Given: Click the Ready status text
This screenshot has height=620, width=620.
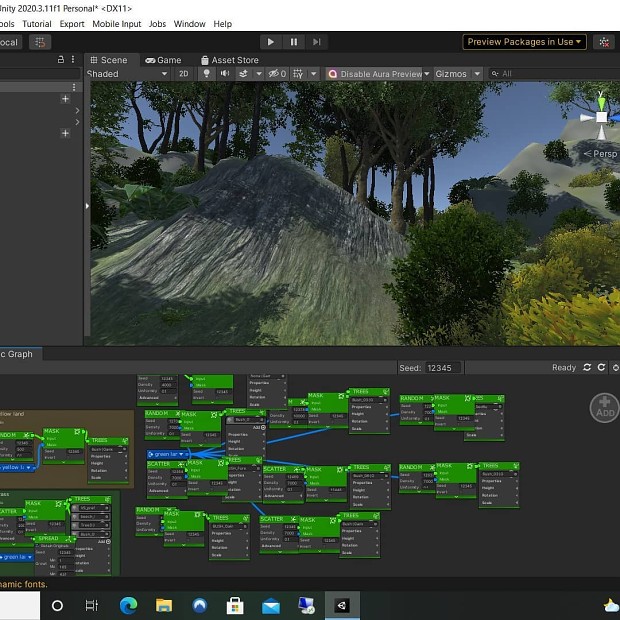Looking at the screenshot, I should tap(564, 368).
